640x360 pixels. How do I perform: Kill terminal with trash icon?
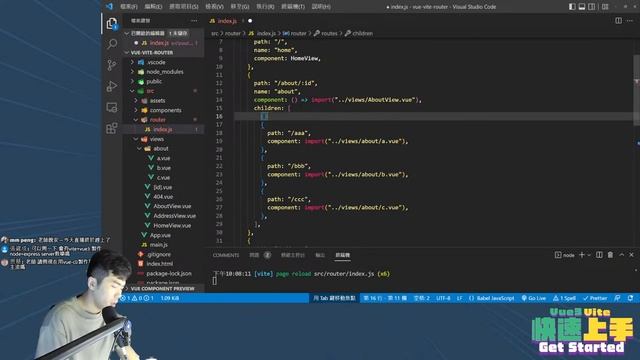click(610, 255)
